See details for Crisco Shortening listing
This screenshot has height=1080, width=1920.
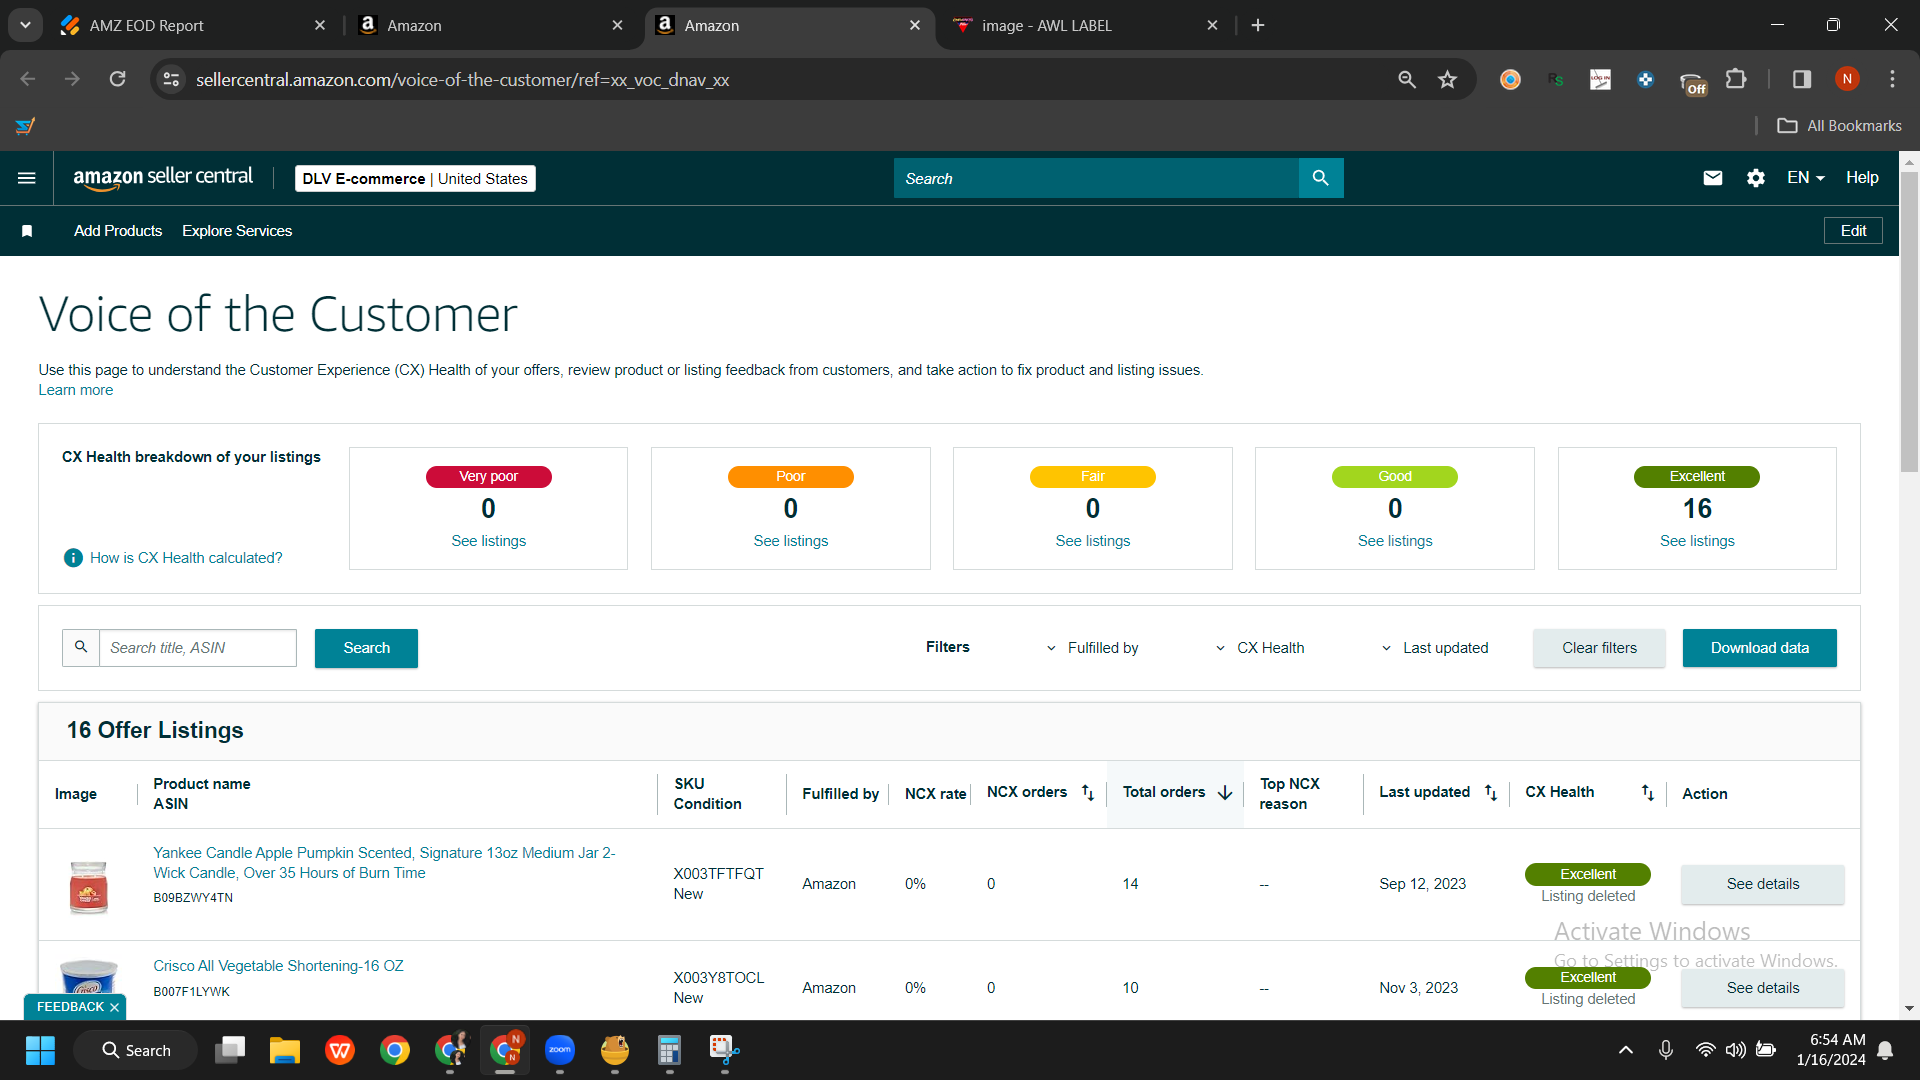tap(1762, 988)
